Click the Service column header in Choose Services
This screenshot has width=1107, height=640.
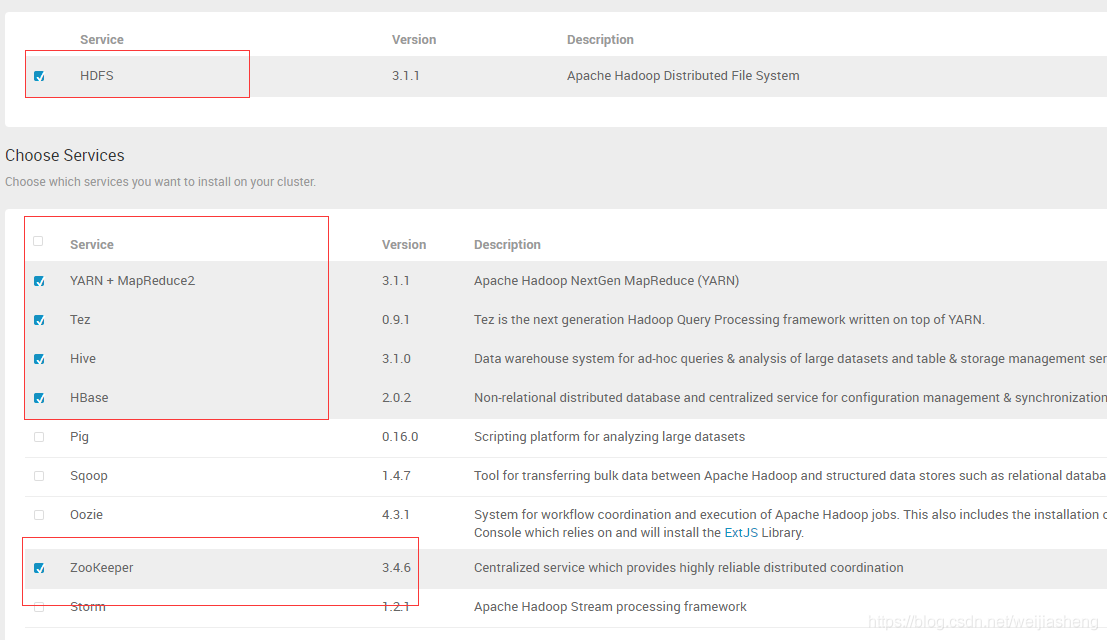(x=92, y=245)
